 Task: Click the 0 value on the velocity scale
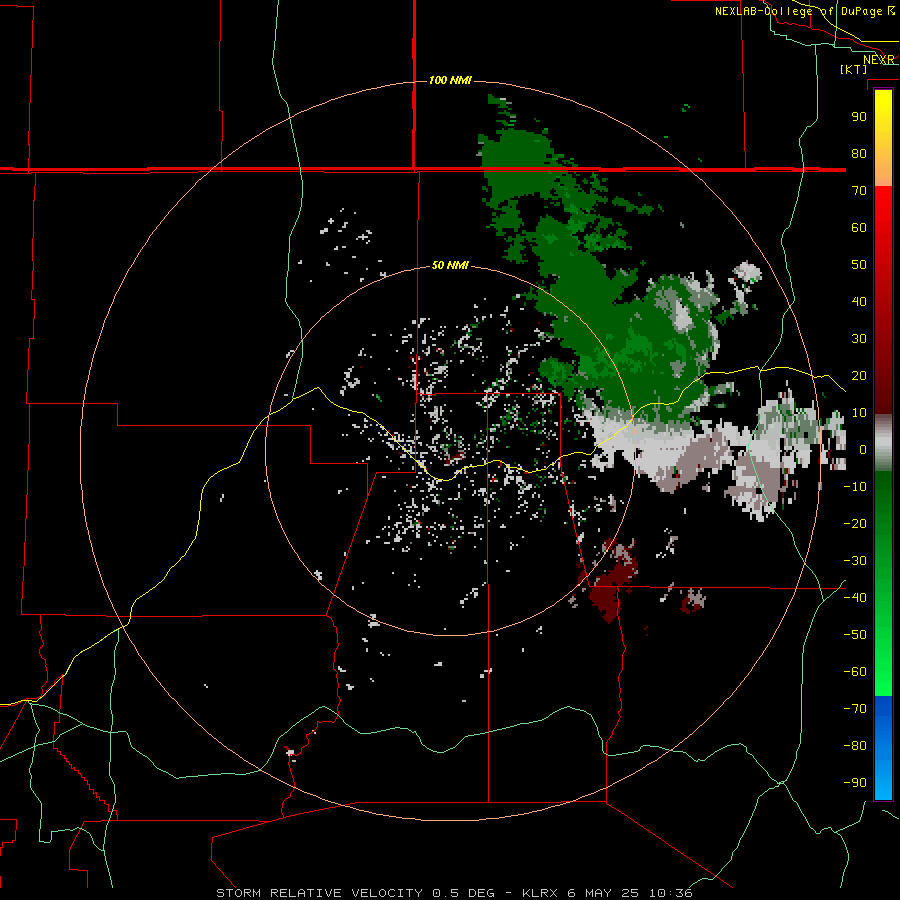point(862,450)
